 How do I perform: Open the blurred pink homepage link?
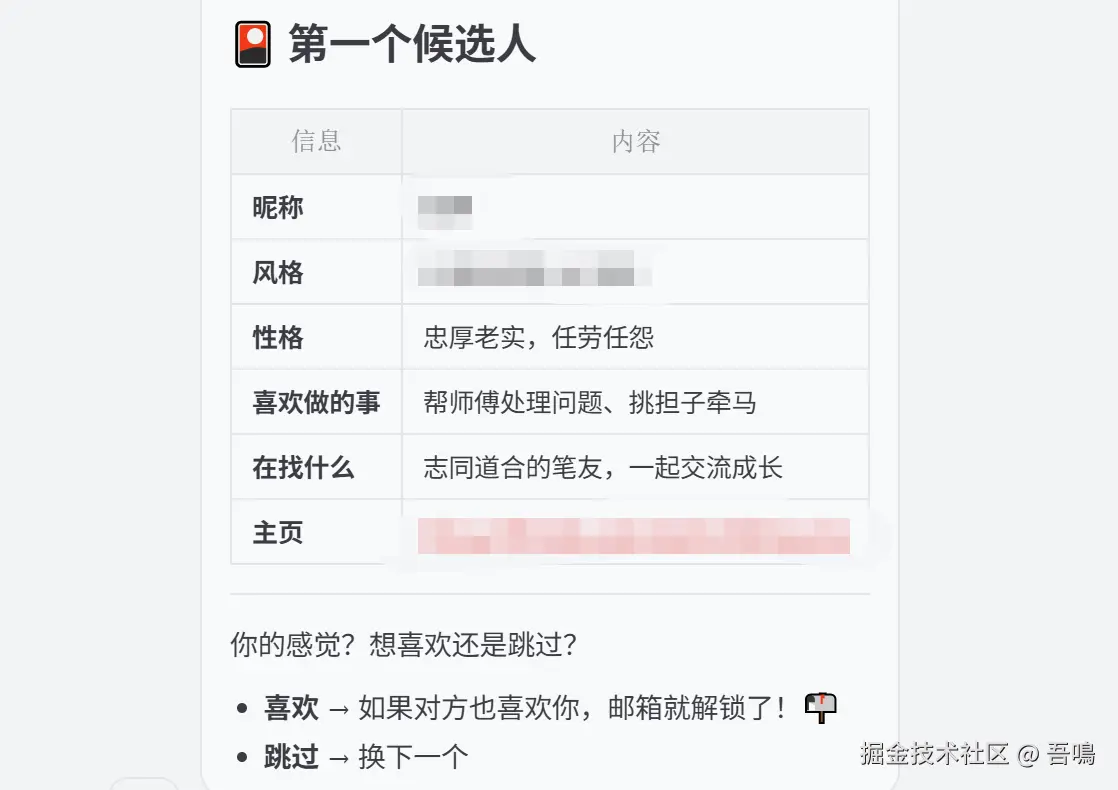click(634, 536)
